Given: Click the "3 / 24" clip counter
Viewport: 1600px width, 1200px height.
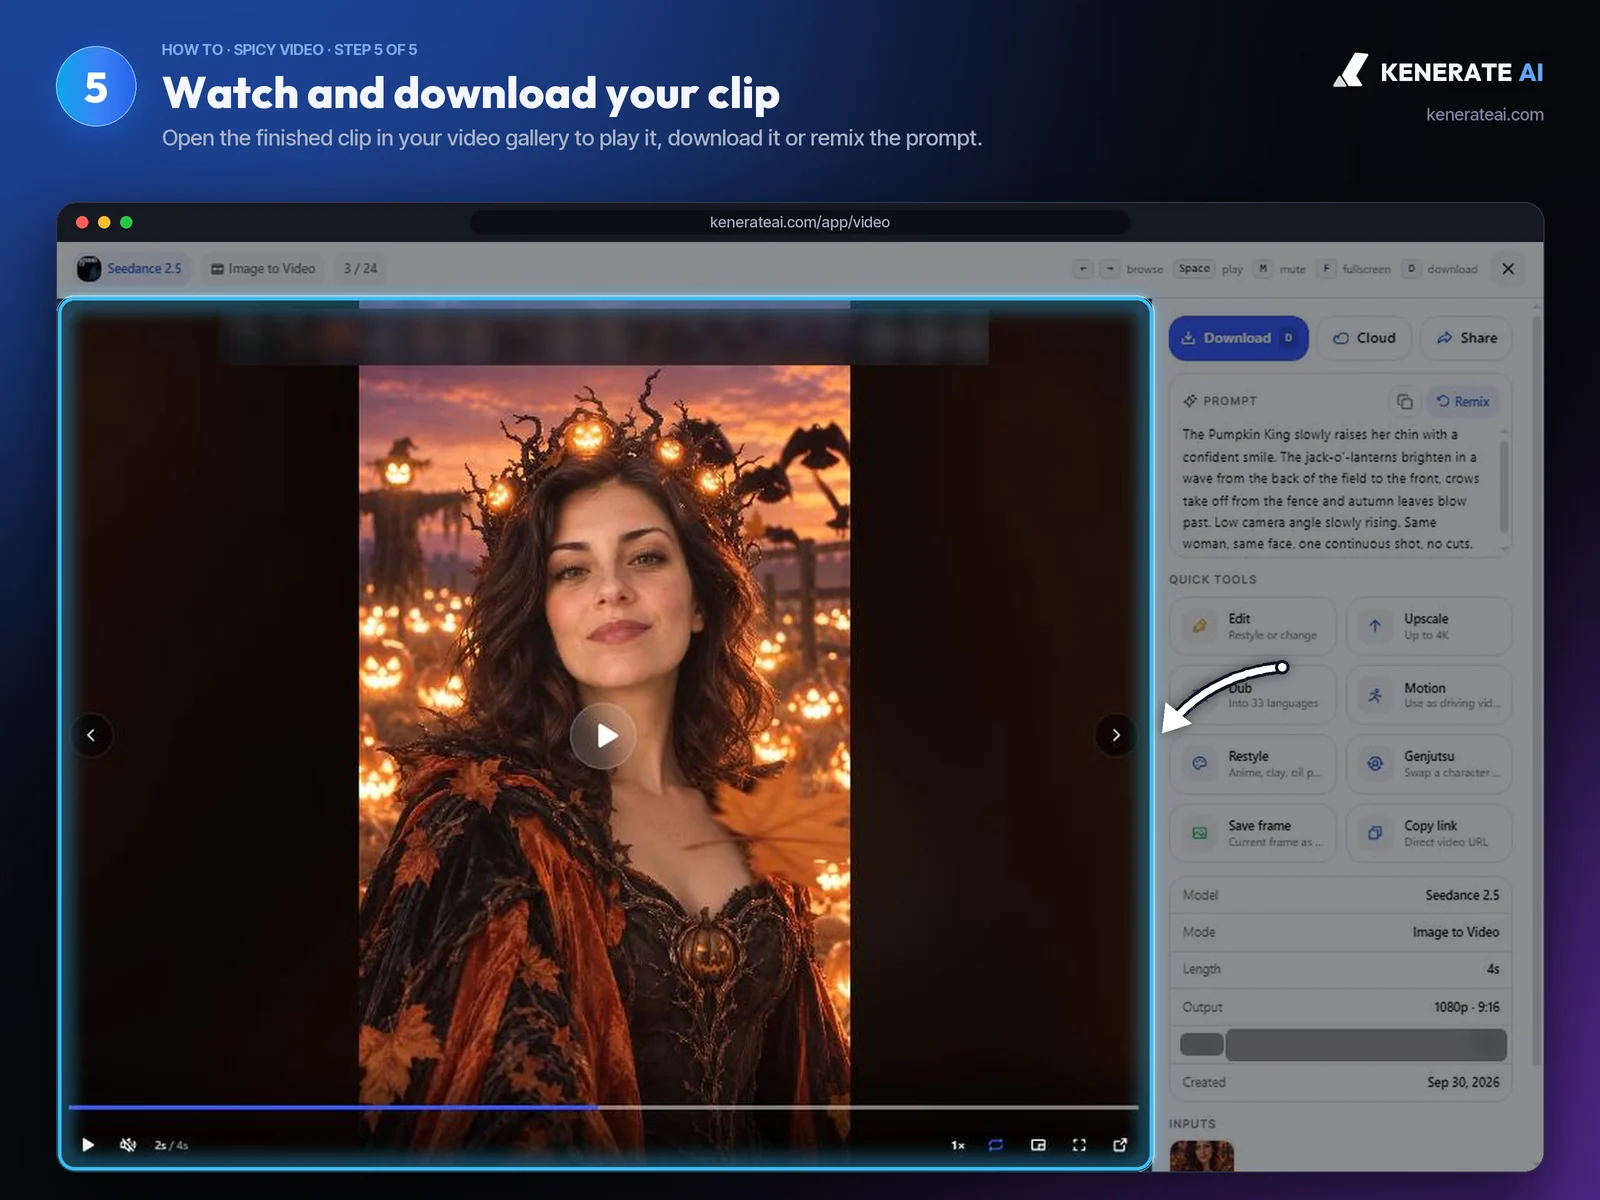Looking at the screenshot, I should pyautogui.click(x=360, y=268).
